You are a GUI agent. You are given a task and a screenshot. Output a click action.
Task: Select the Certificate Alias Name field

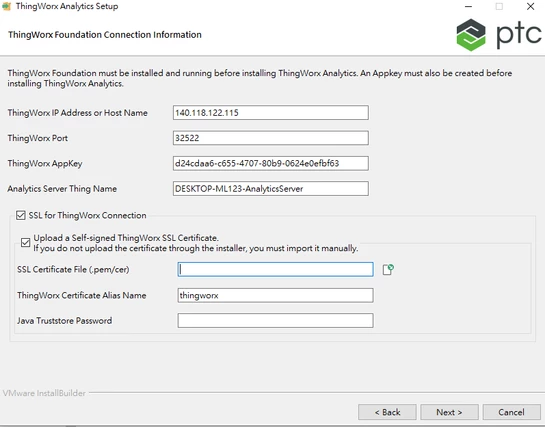click(276, 295)
